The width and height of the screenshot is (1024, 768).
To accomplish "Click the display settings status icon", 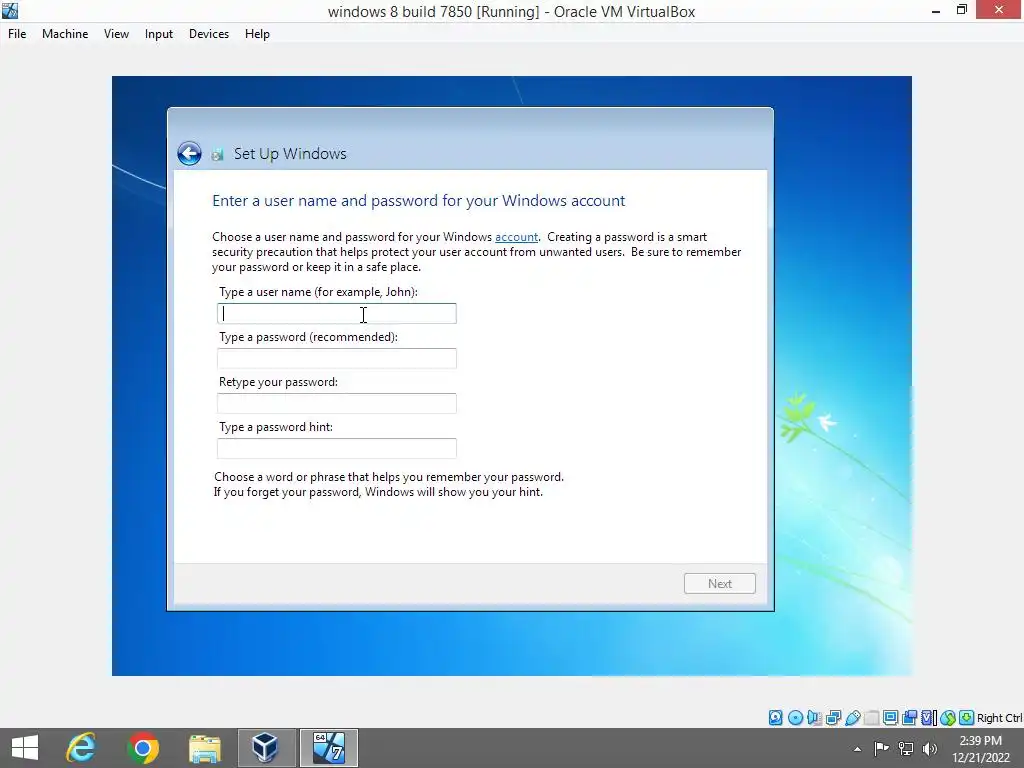I will 890,718.
